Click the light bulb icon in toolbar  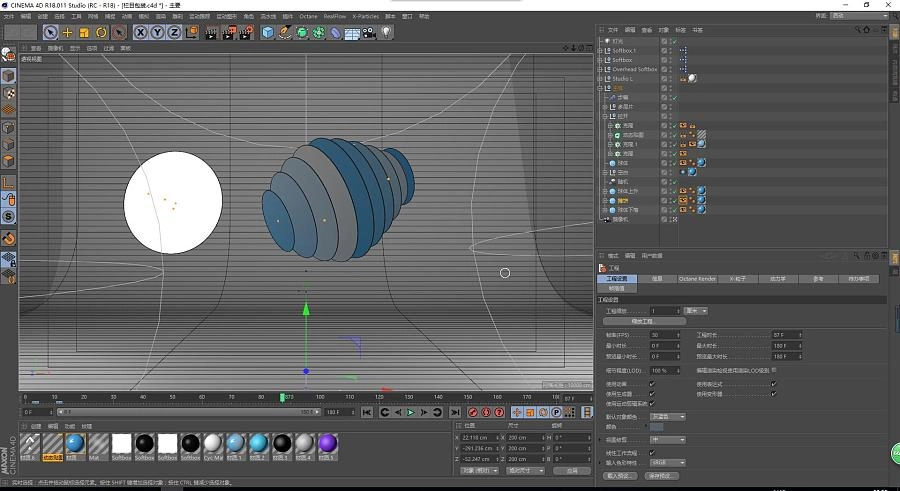point(386,32)
